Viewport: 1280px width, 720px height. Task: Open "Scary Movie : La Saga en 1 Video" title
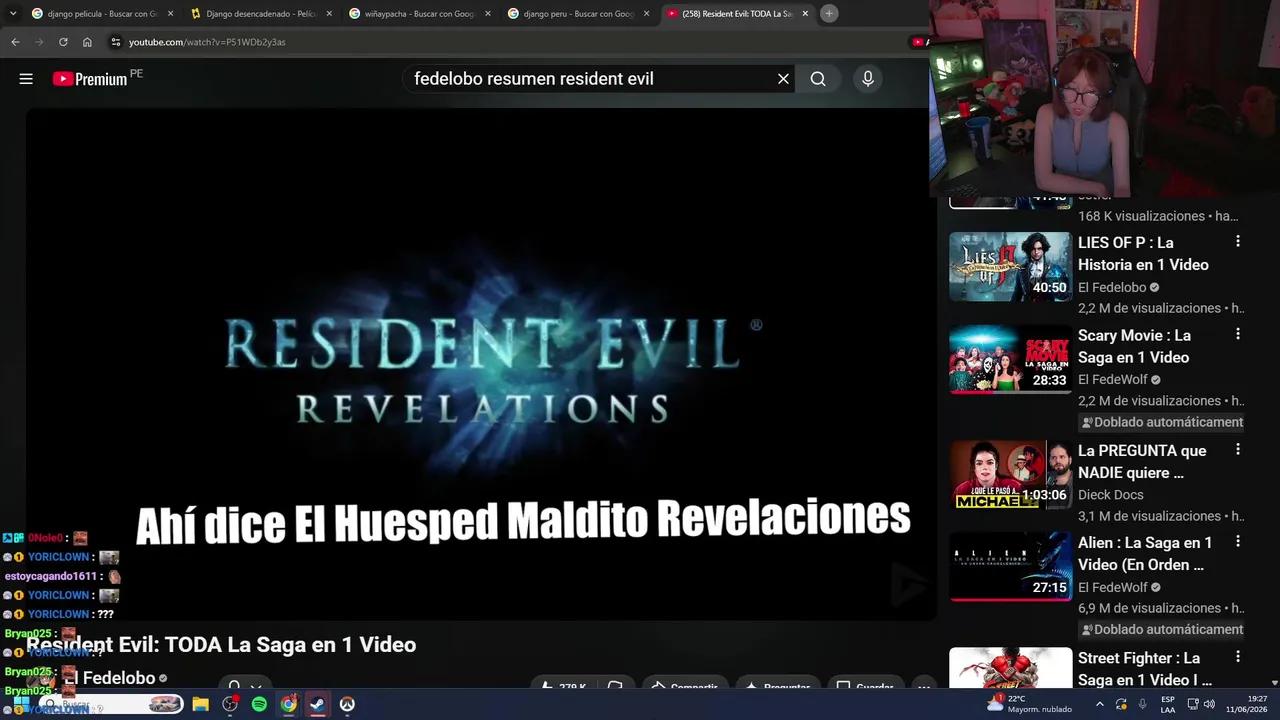(x=1134, y=346)
